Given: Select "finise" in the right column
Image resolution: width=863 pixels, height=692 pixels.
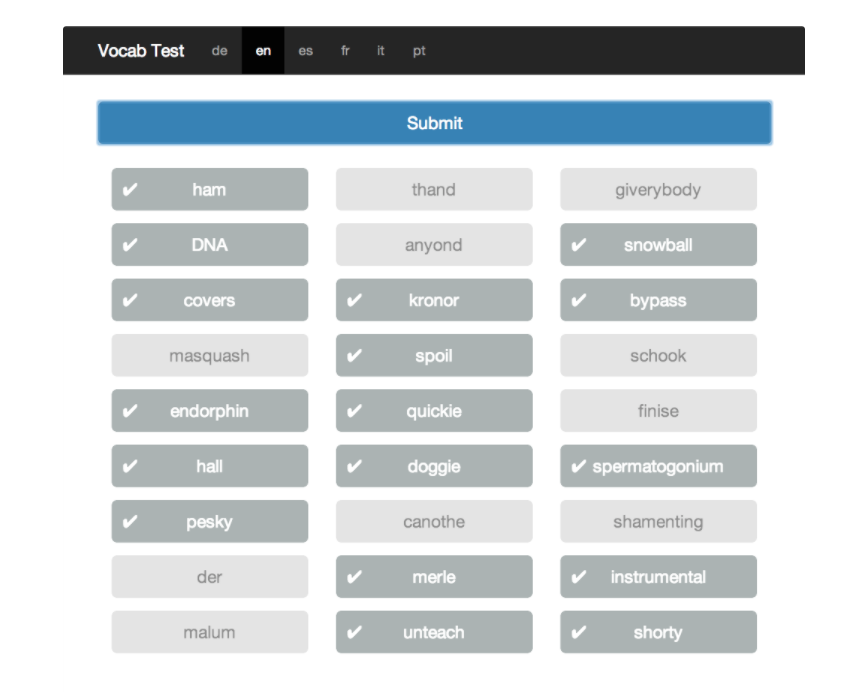Looking at the screenshot, I should coord(658,411).
